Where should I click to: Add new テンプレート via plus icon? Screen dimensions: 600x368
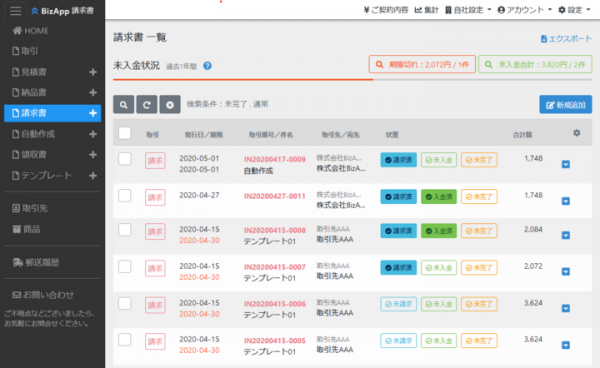tap(93, 176)
